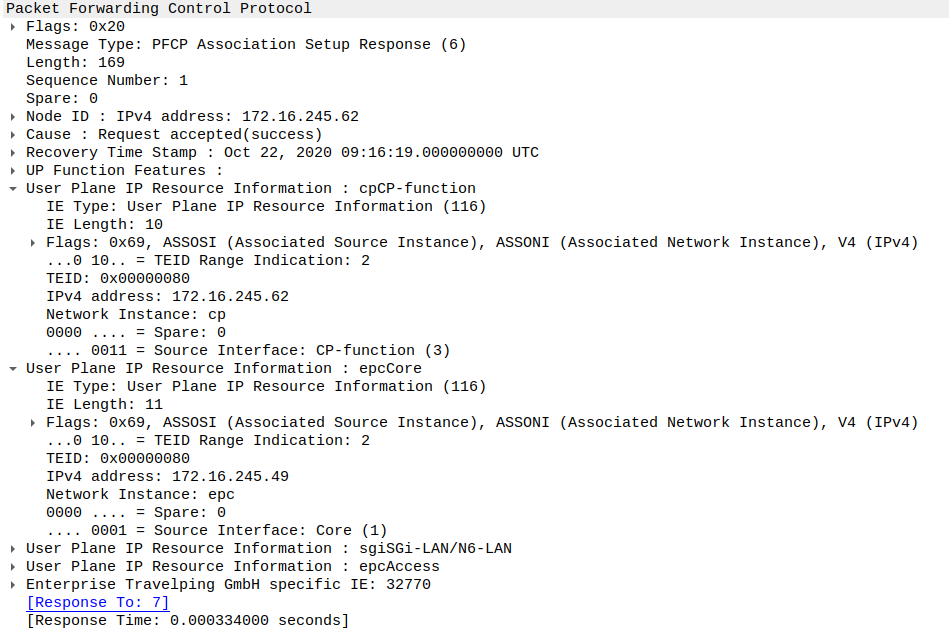Select the IPv4 address 172.16.245.49 field

tap(160, 476)
